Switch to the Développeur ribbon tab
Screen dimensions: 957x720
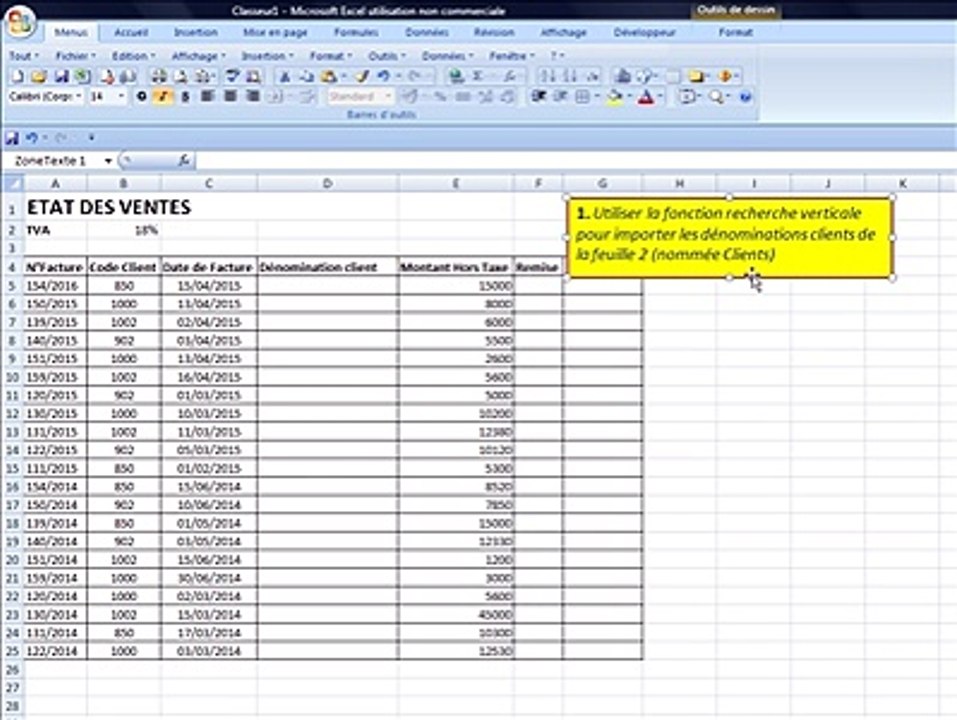645,32
